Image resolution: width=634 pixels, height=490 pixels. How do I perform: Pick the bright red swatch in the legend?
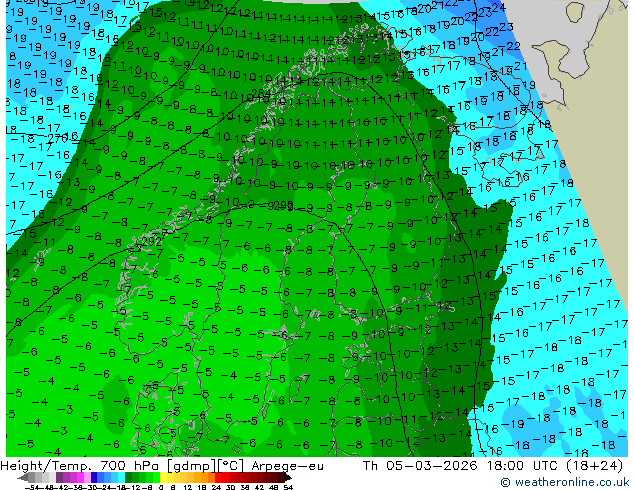click(218, 478)
